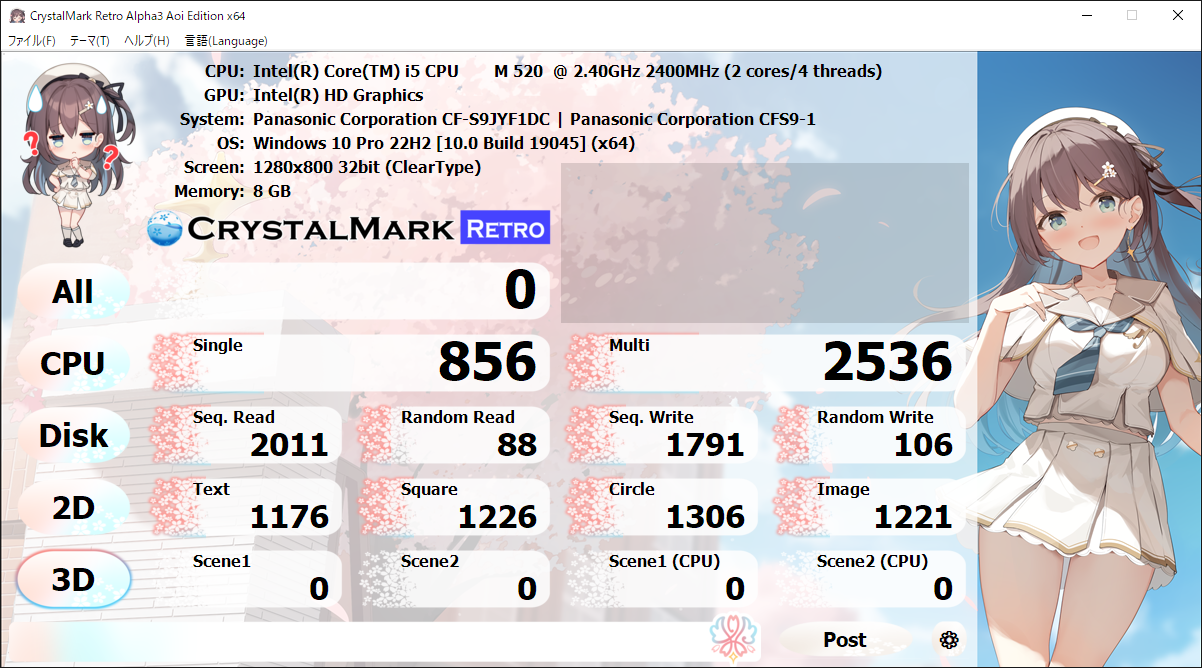The height and width of the screenshot is (668, 1202).
Task: Minimize the CrystalMark Retro window
Action: [x=1086, y=15]
